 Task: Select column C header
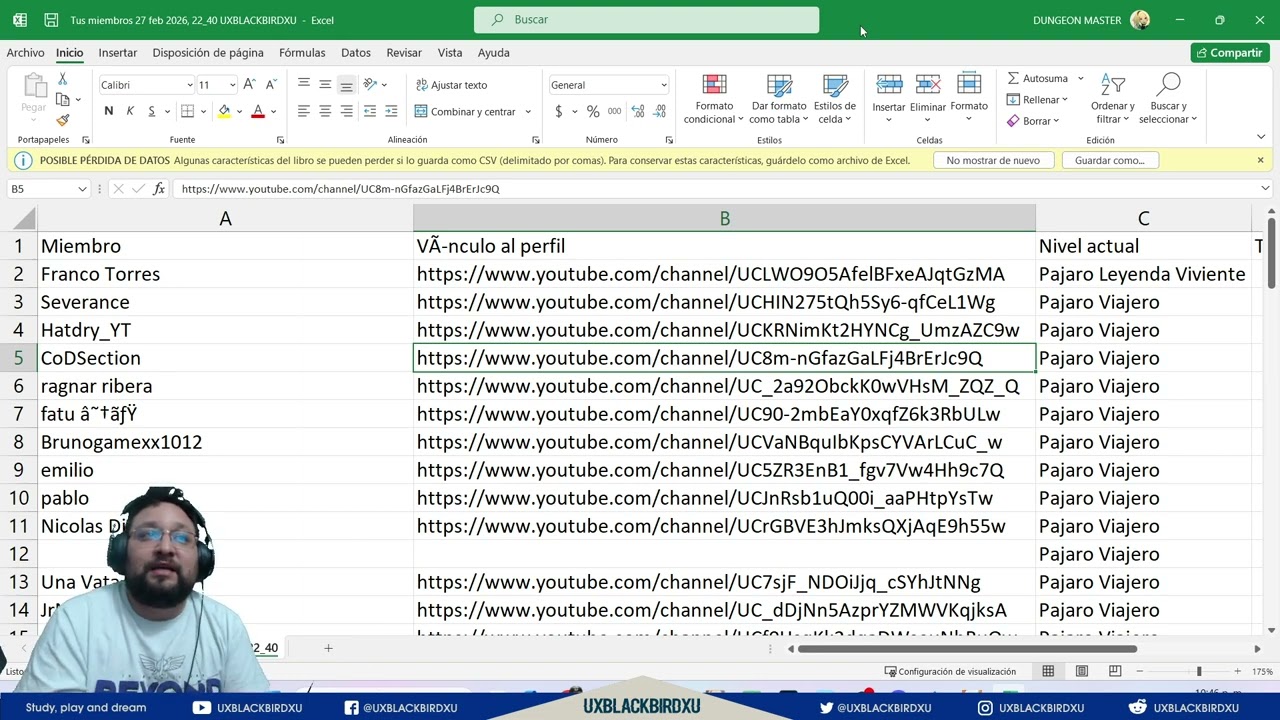pos(1143,218)
